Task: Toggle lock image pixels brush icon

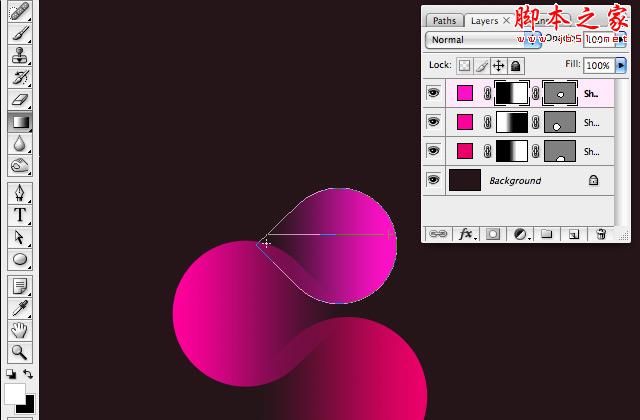Action: 482,66
